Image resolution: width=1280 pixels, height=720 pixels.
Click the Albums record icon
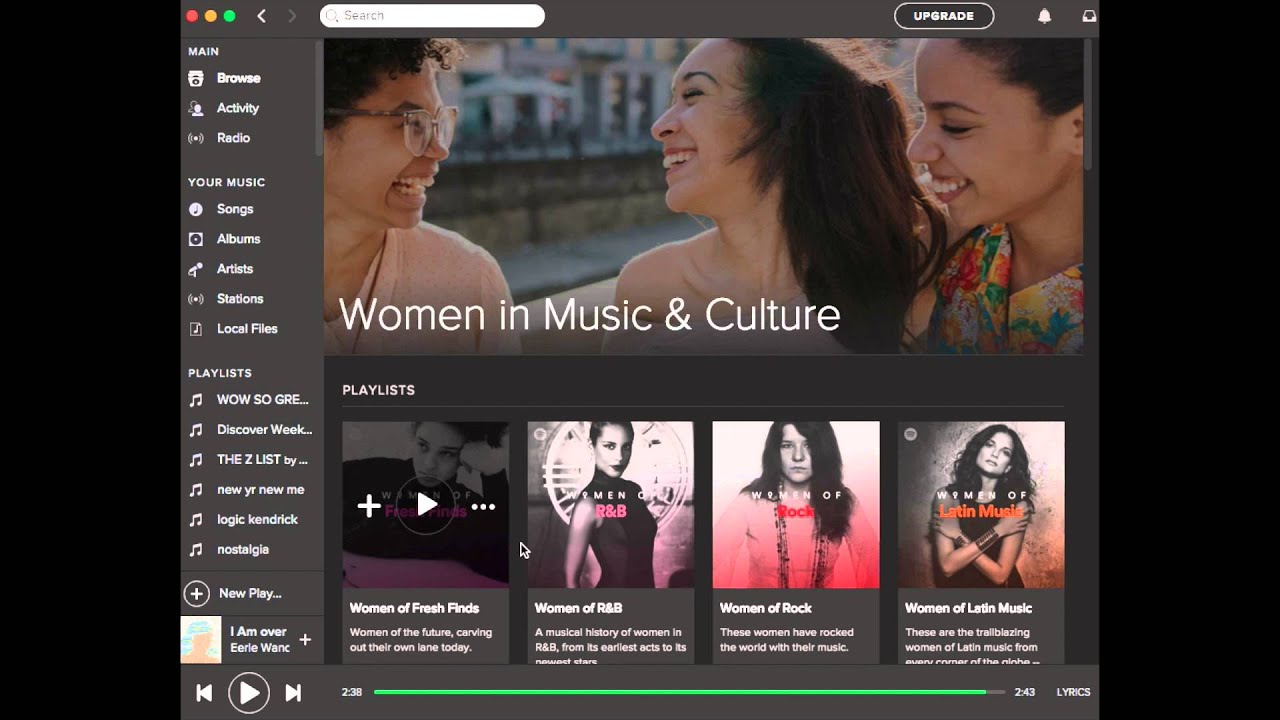tap(196, 239)
